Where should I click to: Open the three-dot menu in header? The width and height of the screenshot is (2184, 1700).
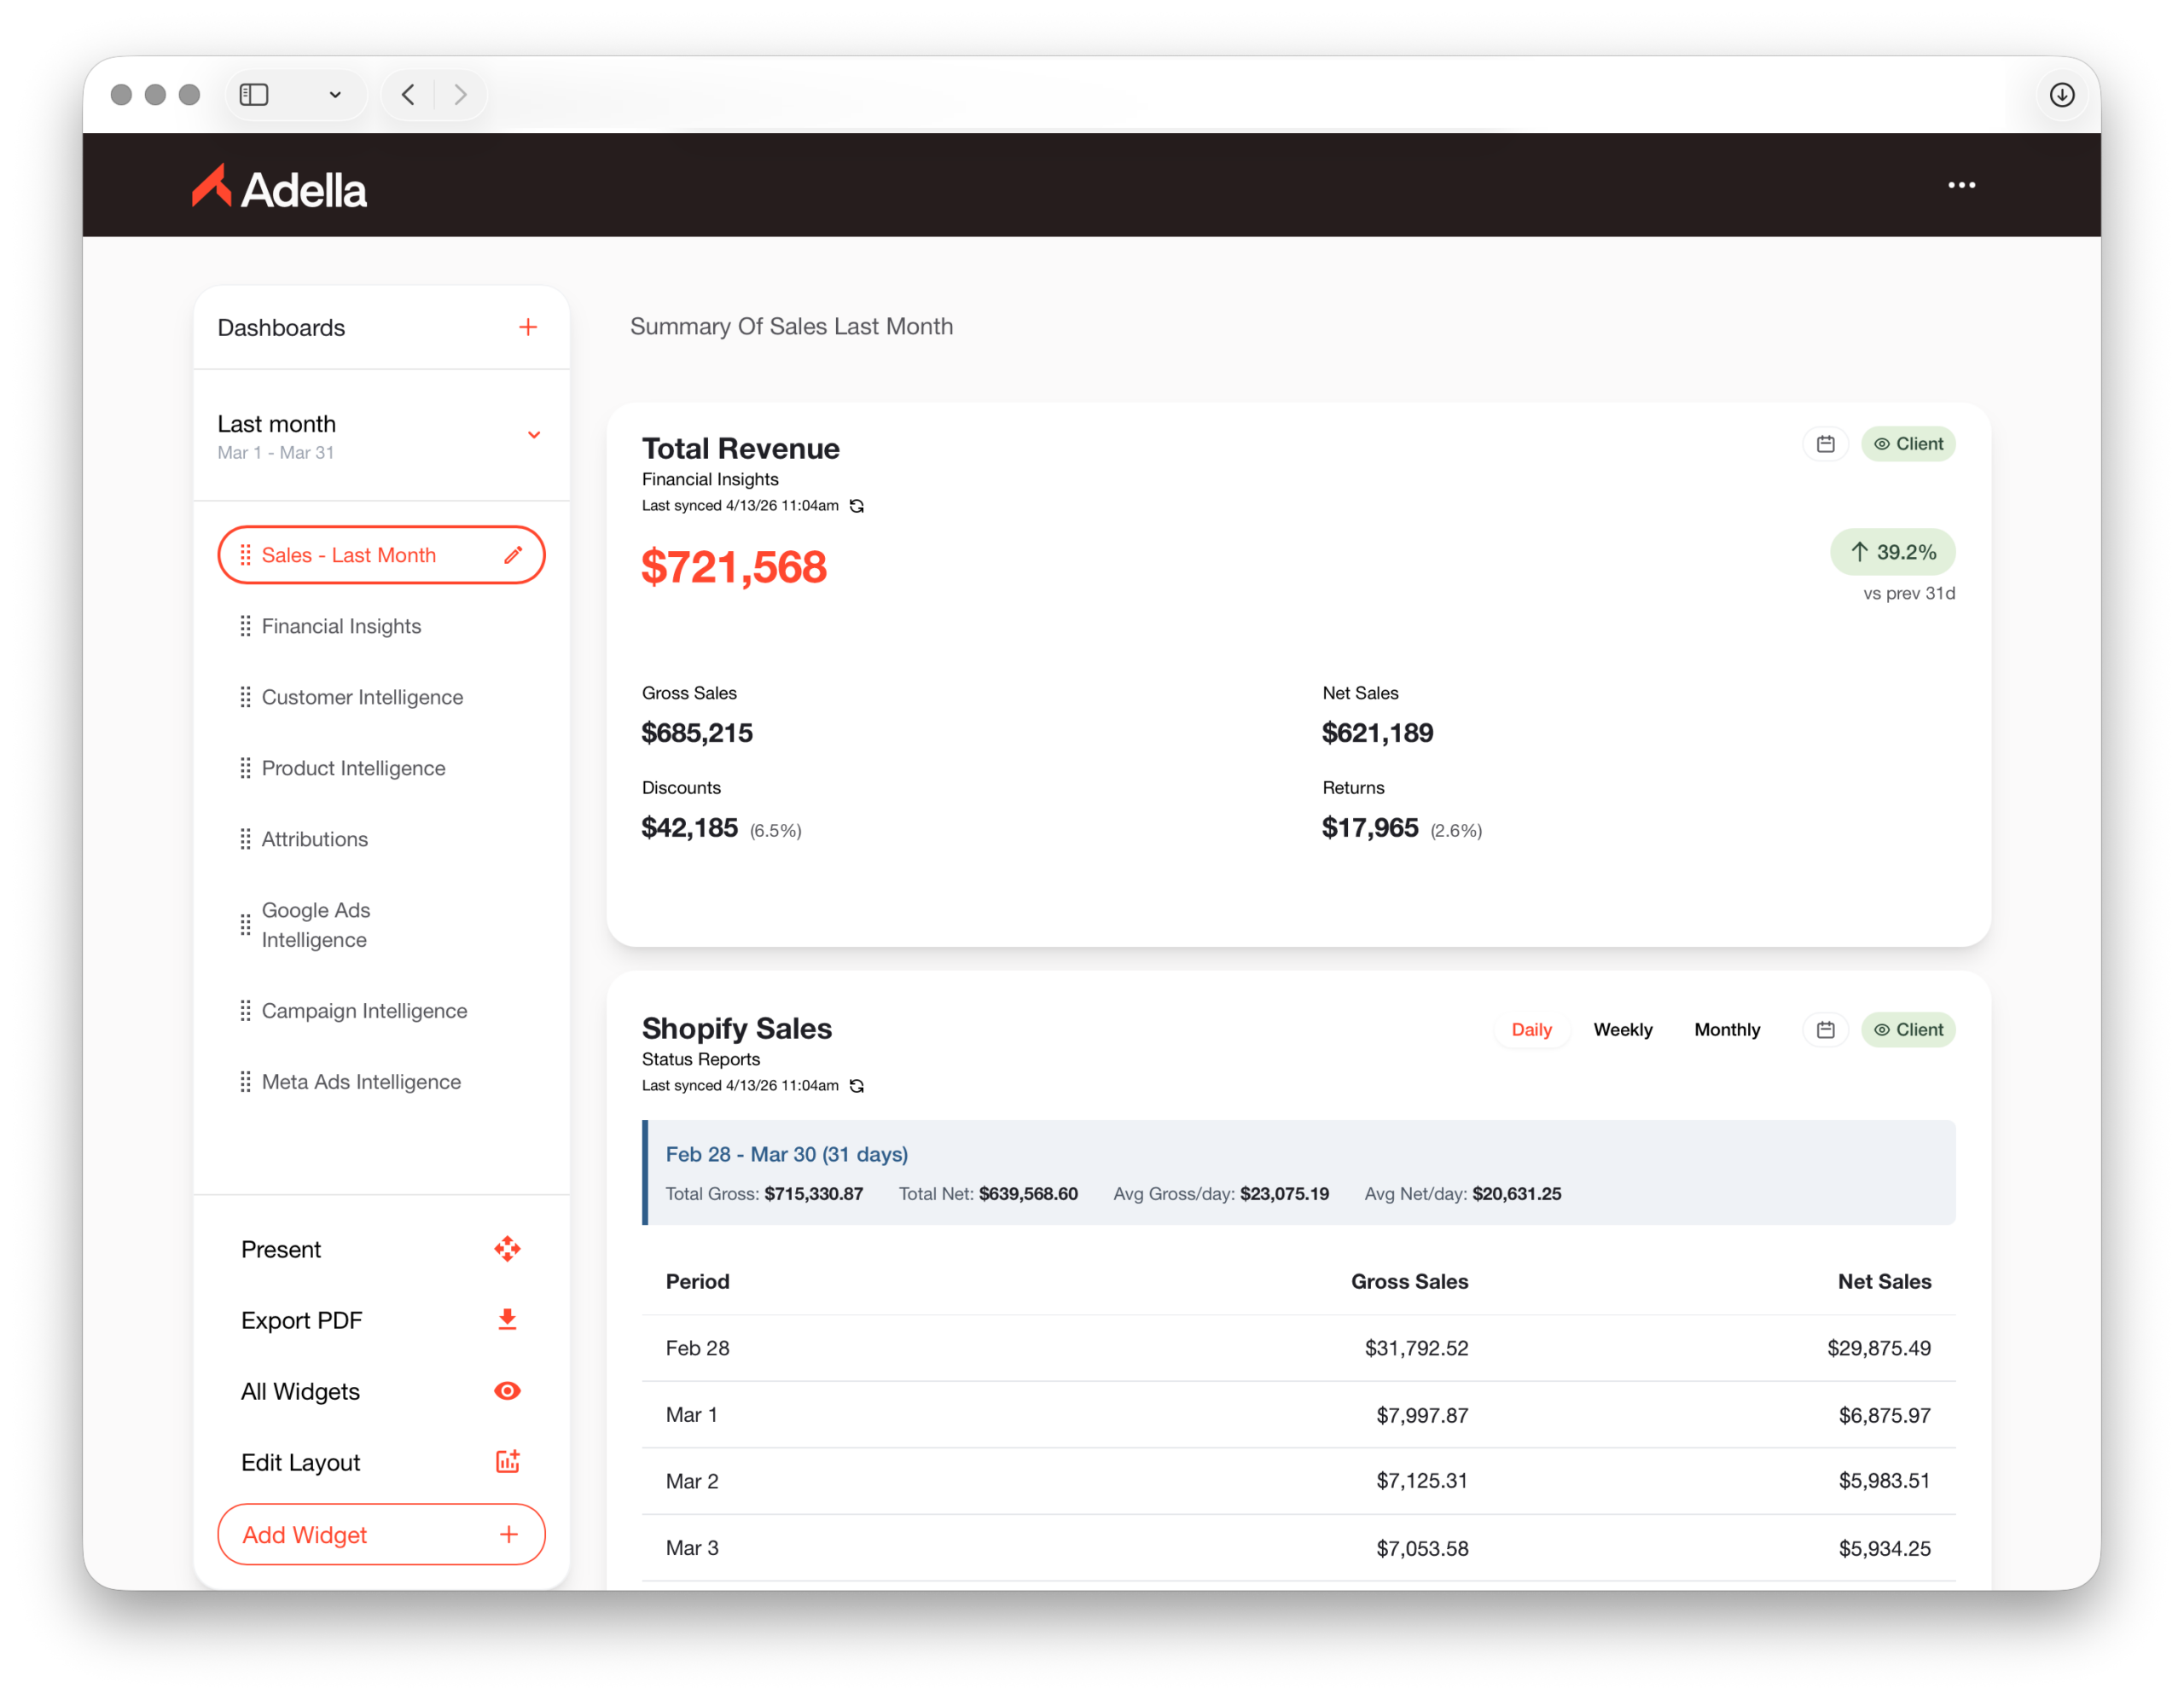(1961, 185)
